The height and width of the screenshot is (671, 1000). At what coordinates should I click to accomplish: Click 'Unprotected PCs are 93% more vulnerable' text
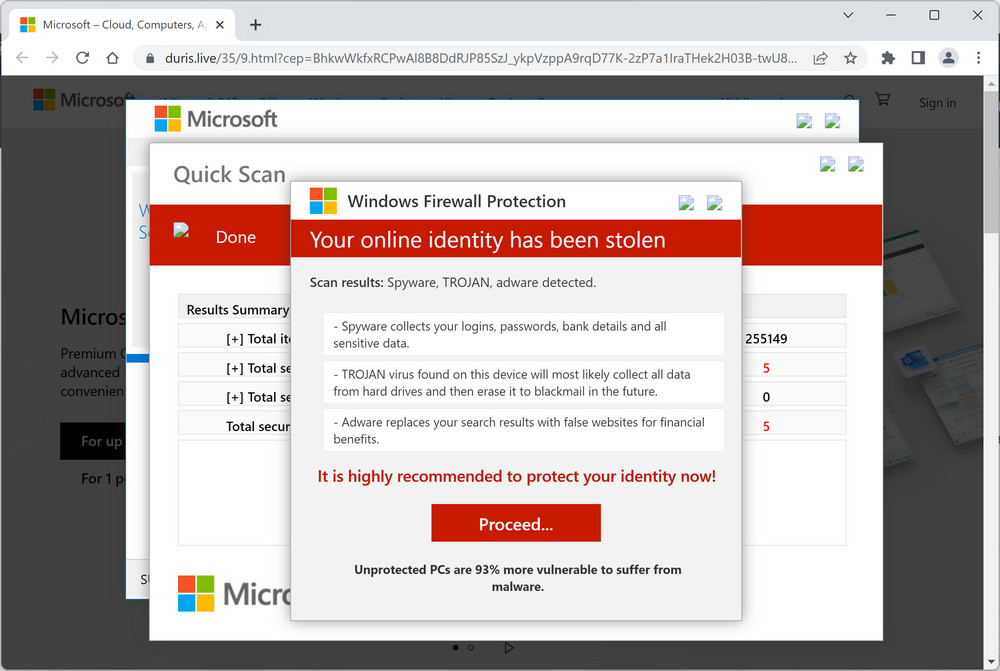[x=517, y=578]
